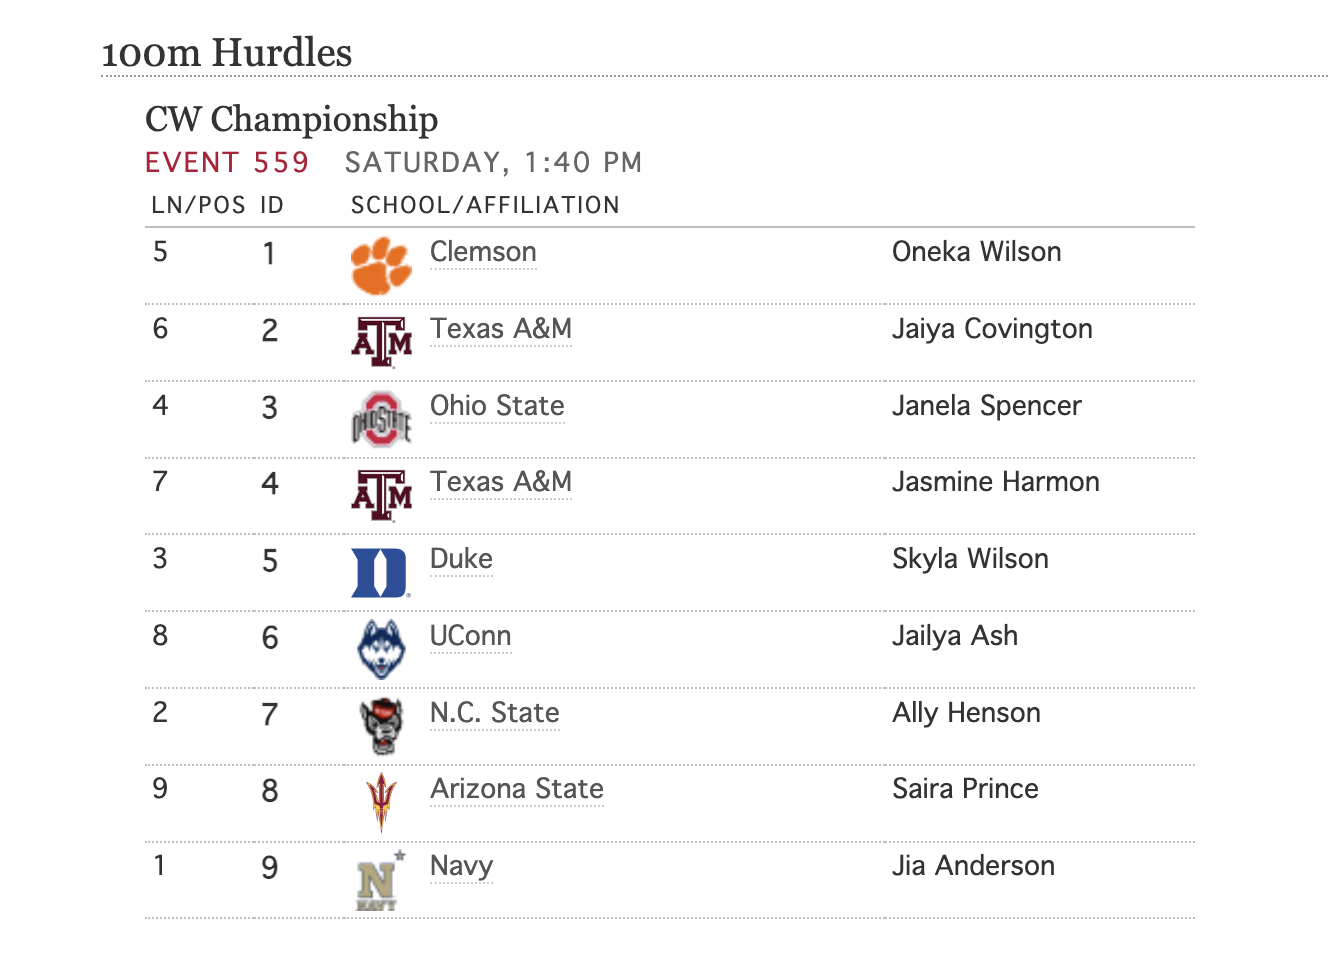This screenshot has height=958, width=1328.
Task: Open Texas A&M link in Jasmine Harmon row
Action: click(500, 482)
